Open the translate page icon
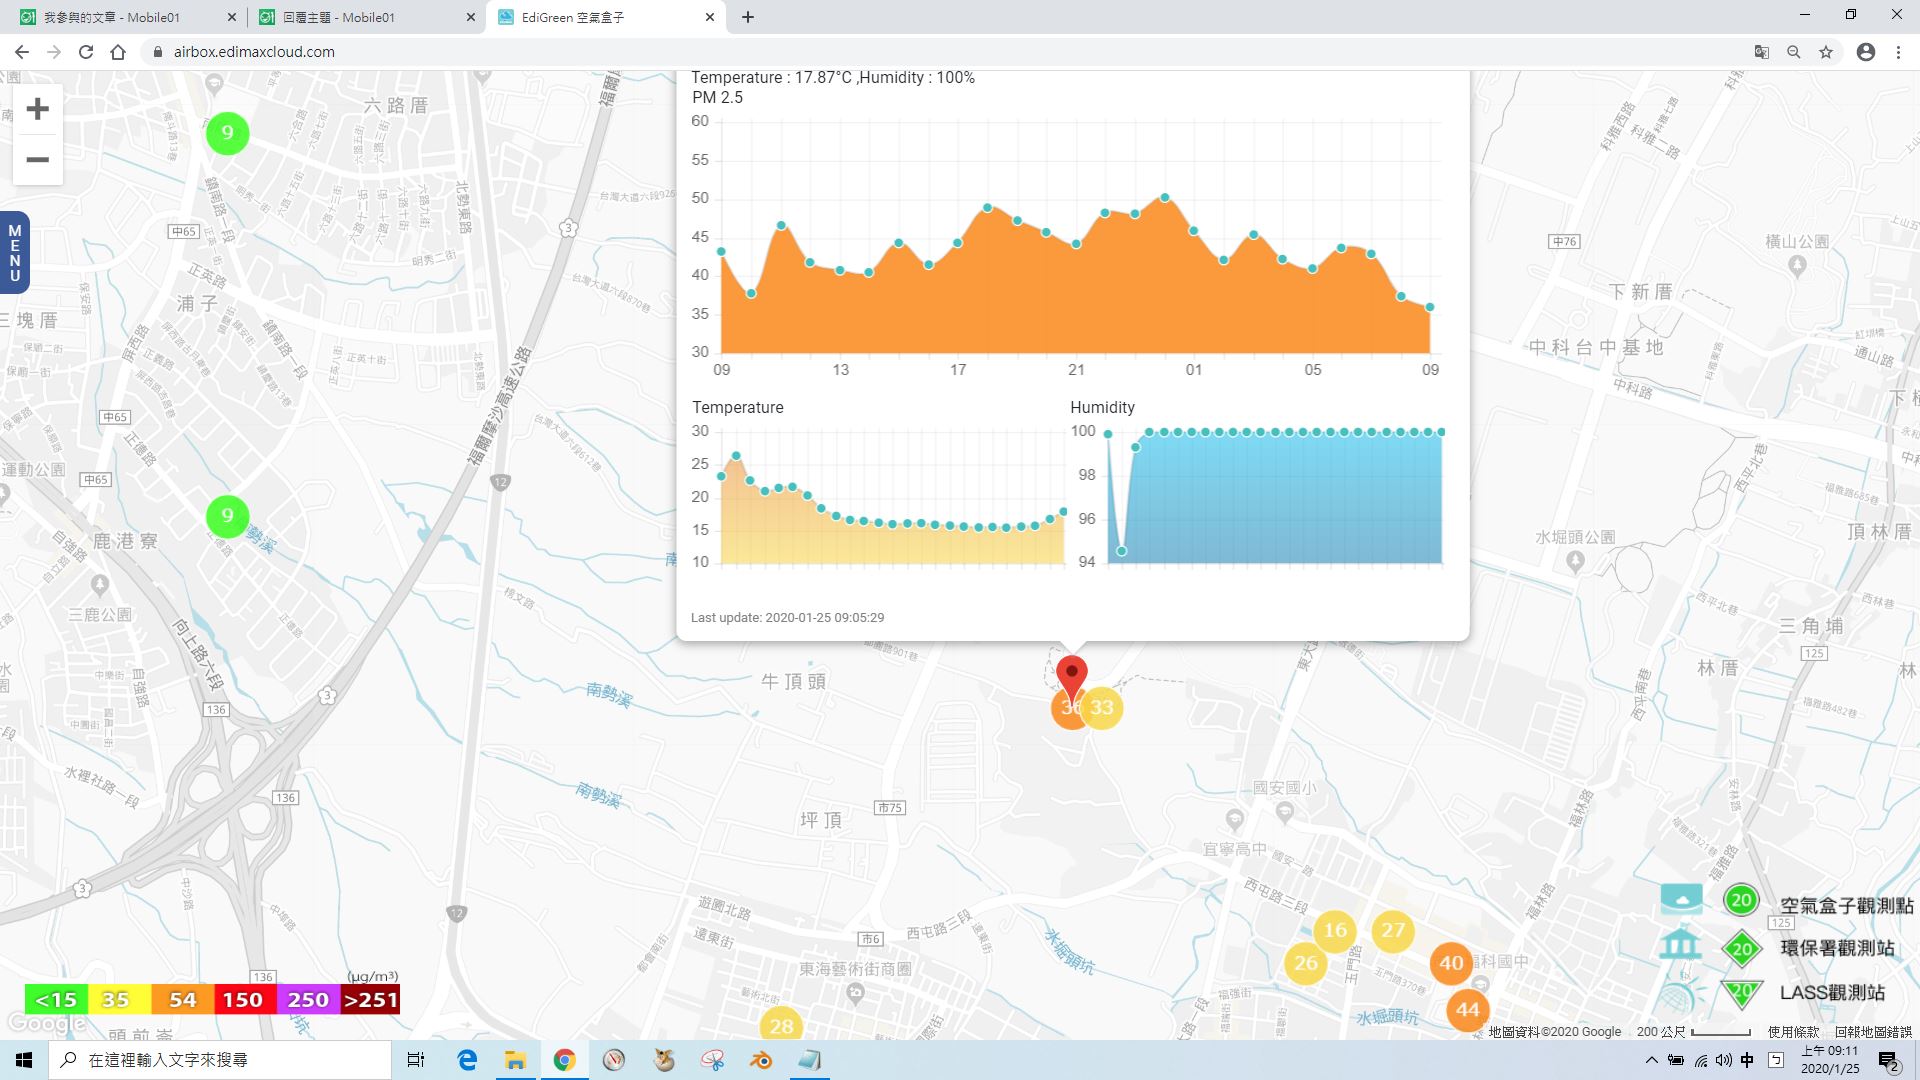Viewport: 1920px width, 1080px height. coord(1762,52)
